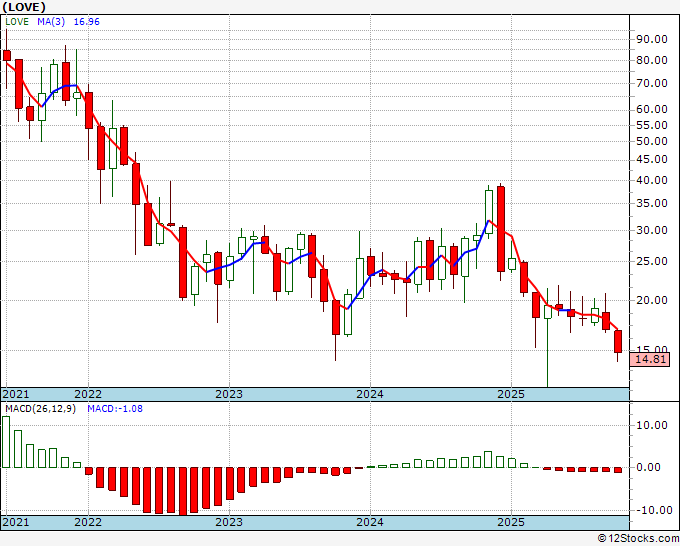Click the 10.00 MACD axis label
Viewport: 680px width, 546px height.
652,425
